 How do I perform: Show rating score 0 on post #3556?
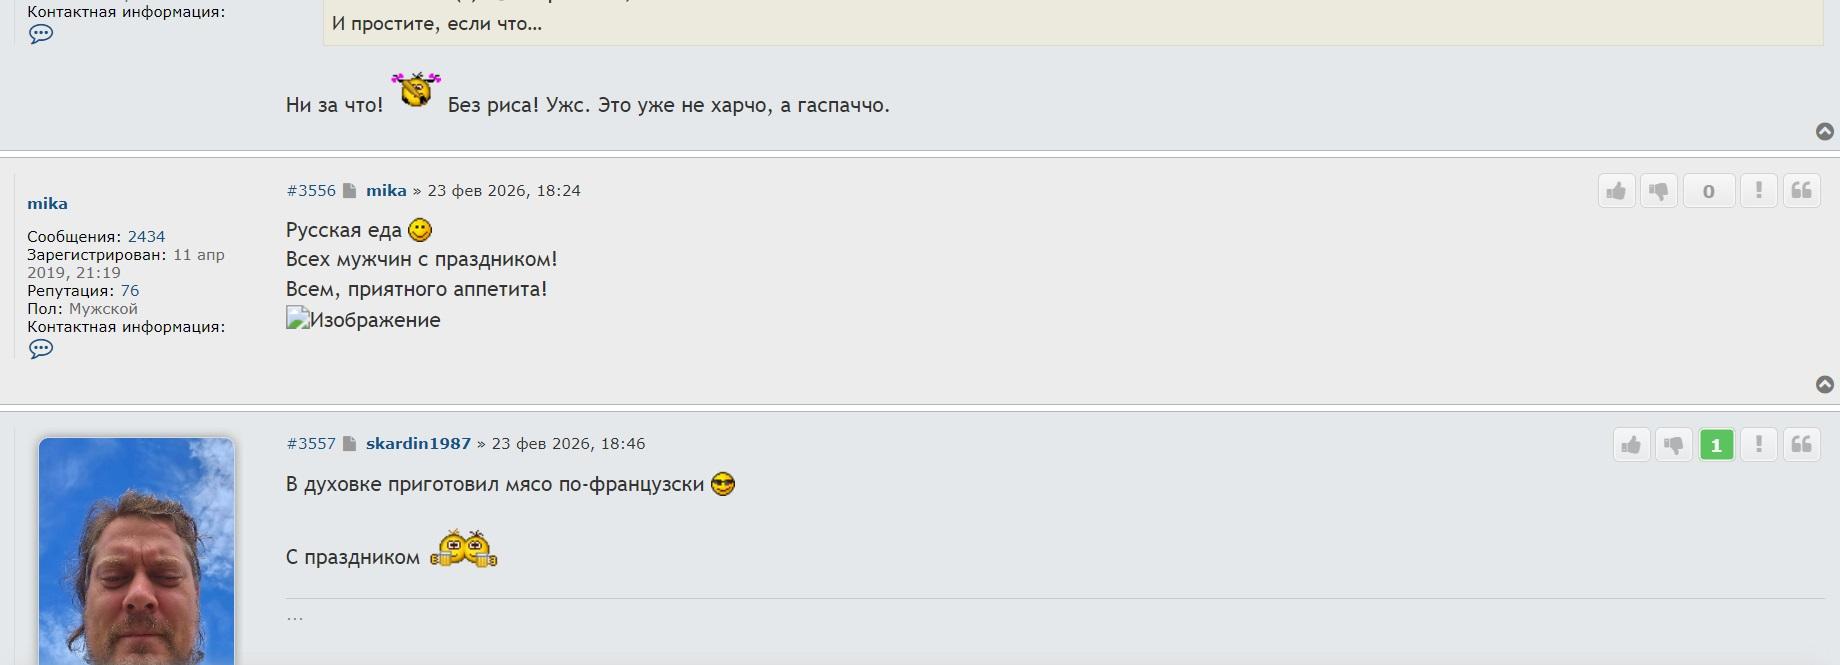pyautogui.click(x=1708, y=191)
